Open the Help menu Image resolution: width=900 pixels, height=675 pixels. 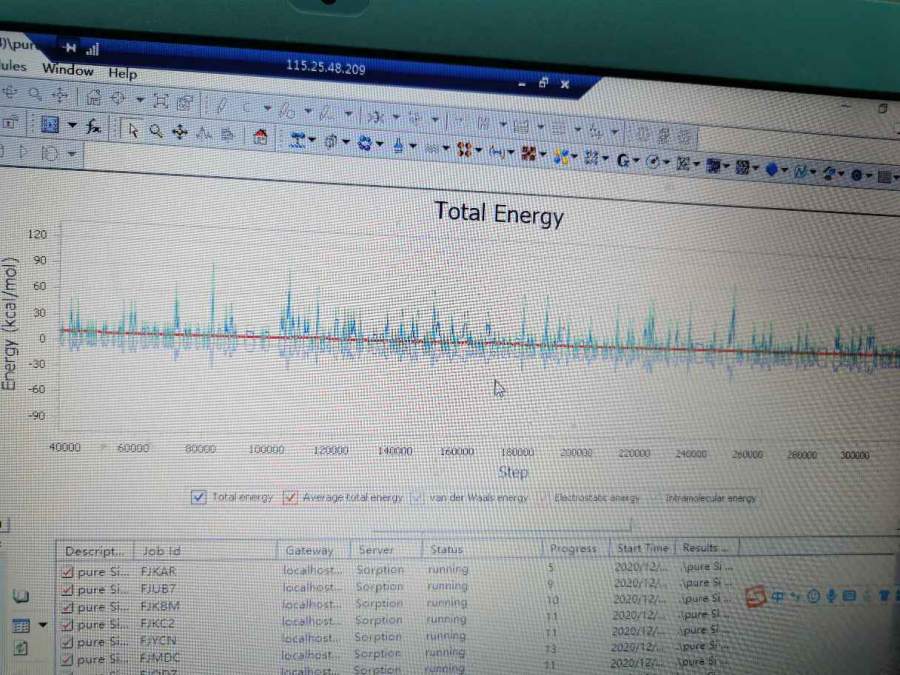[122, 73]
